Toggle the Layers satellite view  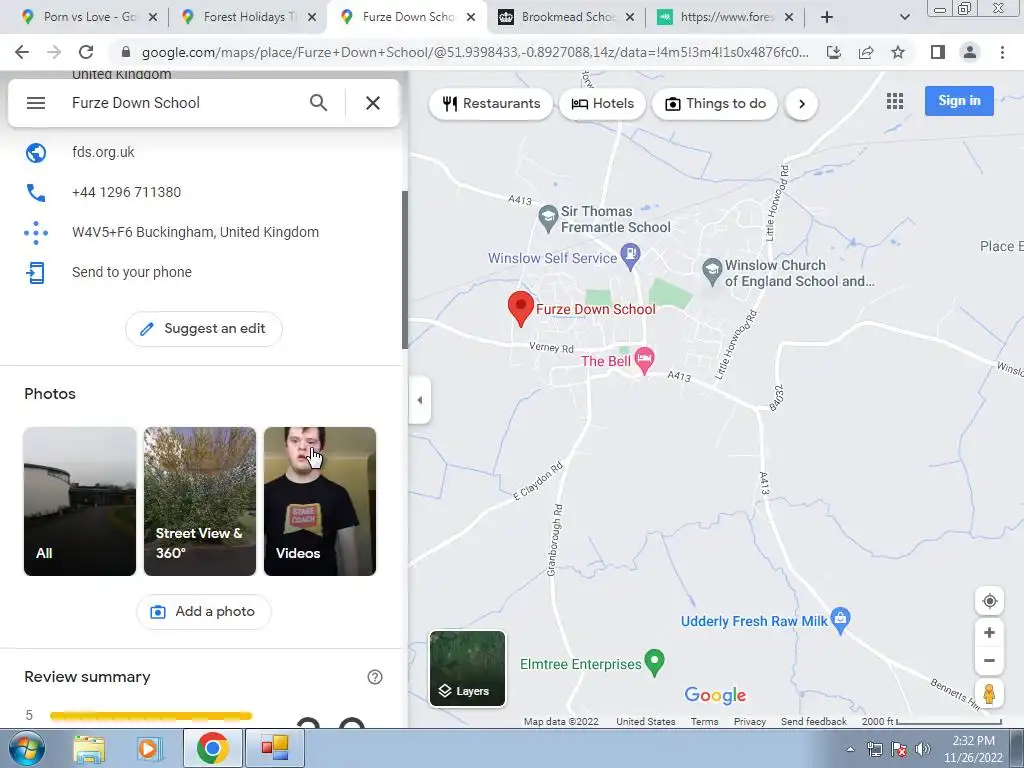[x=467, y=669]
